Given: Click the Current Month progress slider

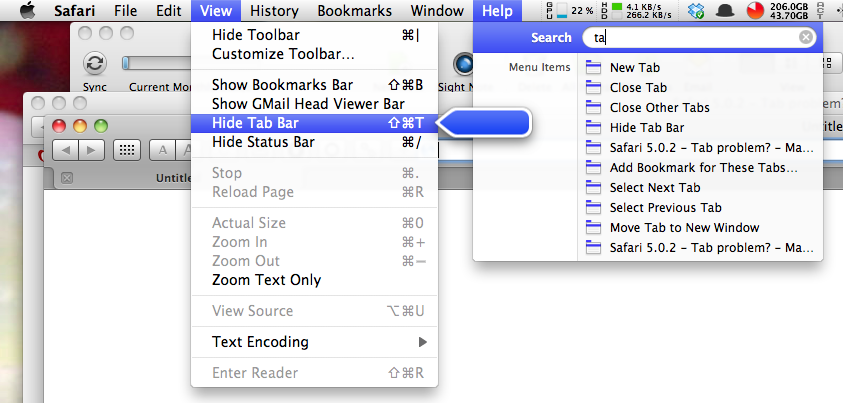Looking at the screenshot, I should tap(156, 63).
